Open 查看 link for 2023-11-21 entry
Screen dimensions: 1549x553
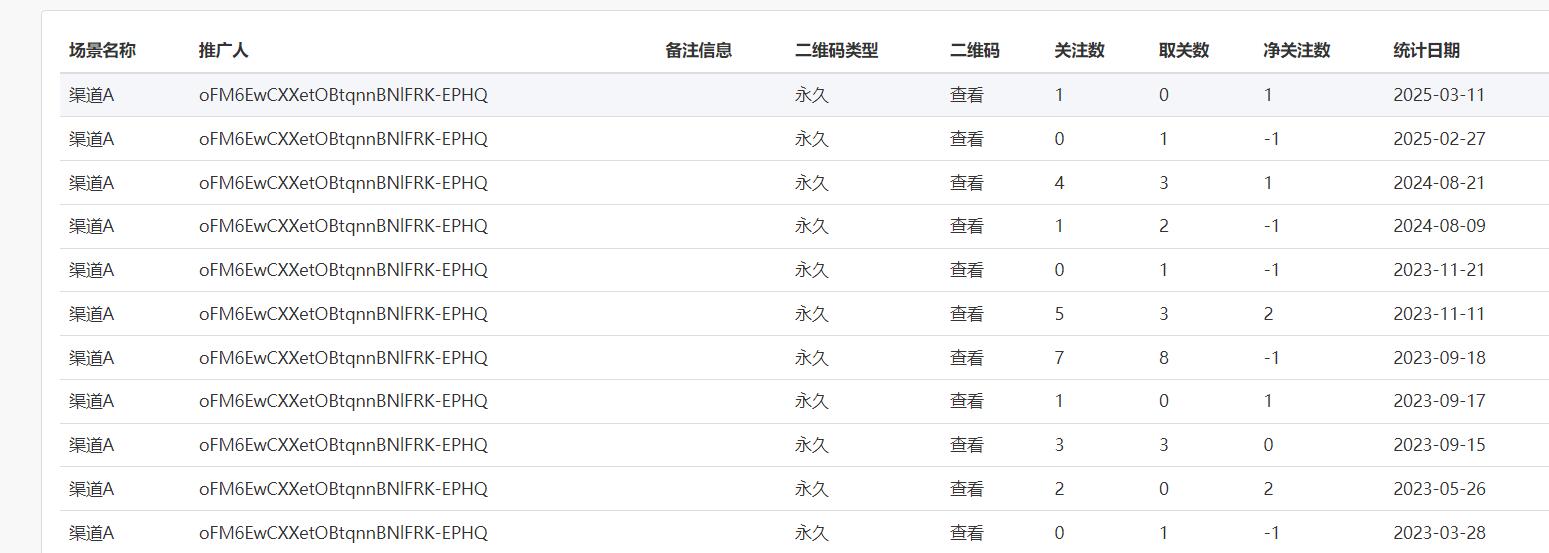coord(966,270)
